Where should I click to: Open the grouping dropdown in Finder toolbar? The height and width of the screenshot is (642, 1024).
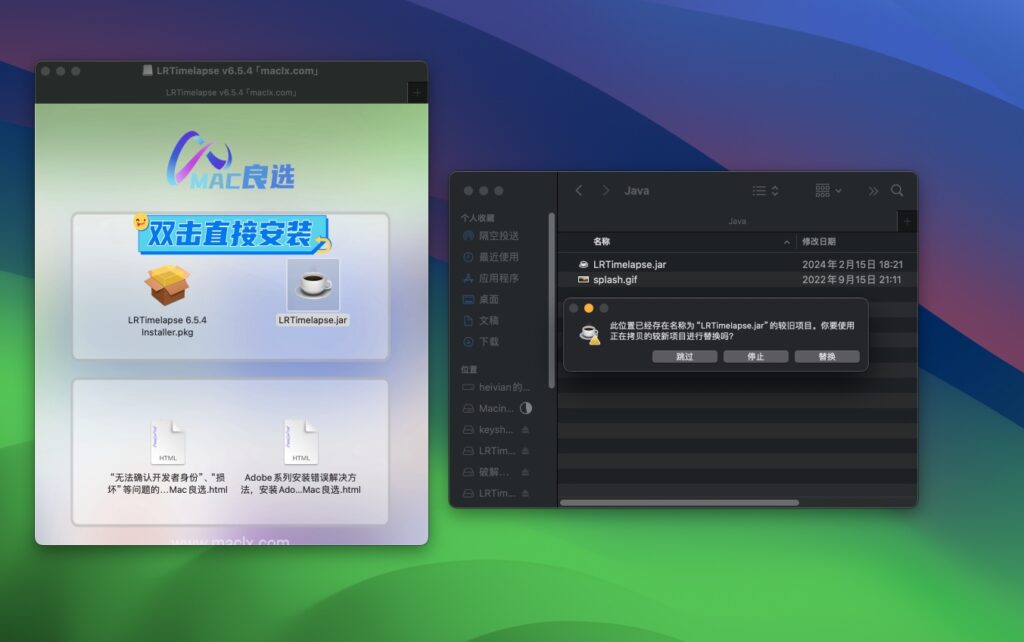click(x=831, y=190)
